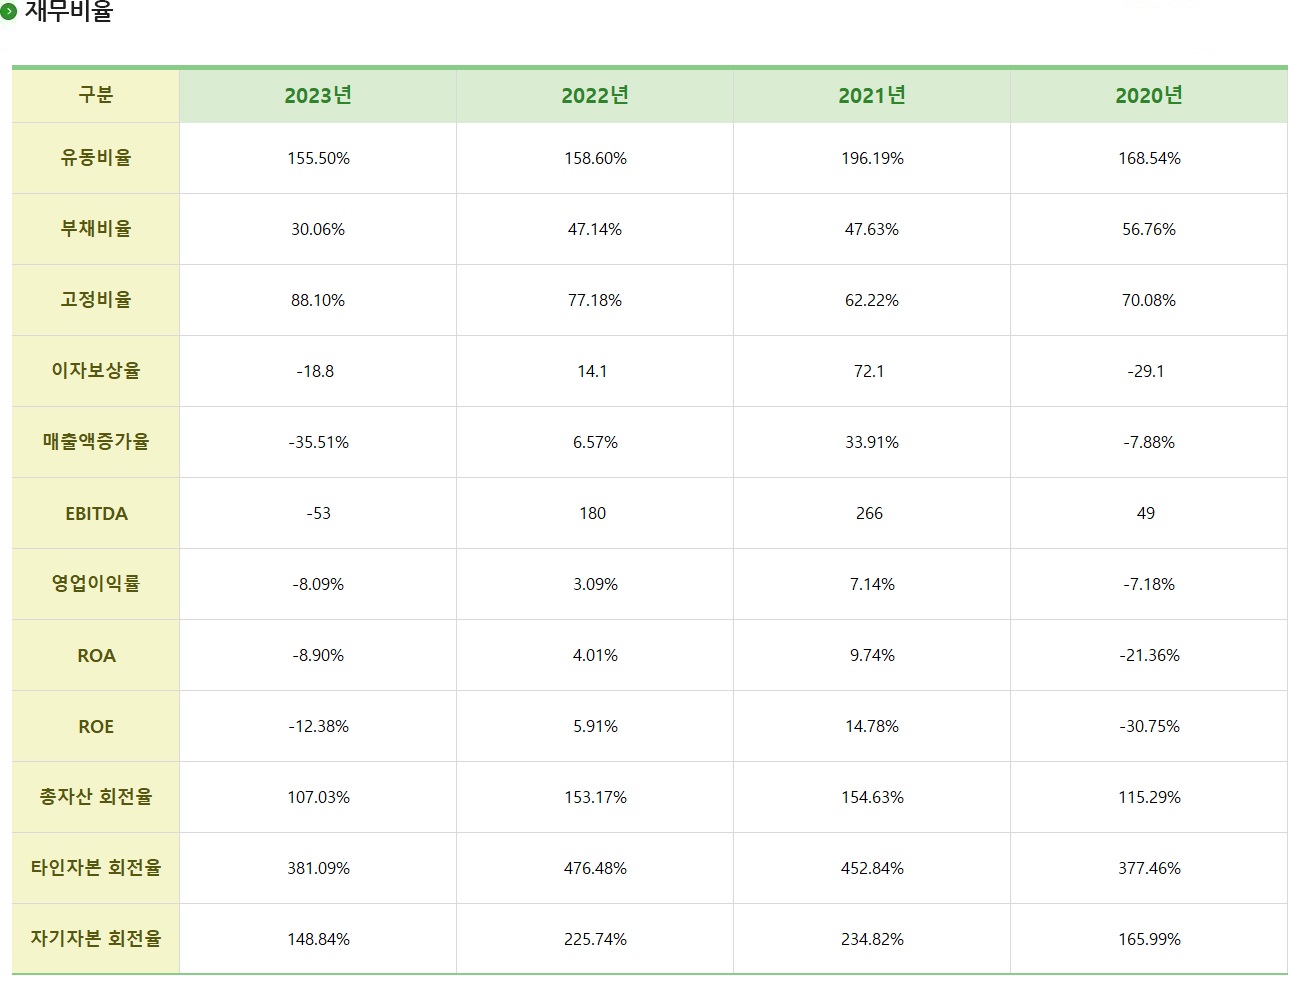Select the 2022년 column header
This screenshot has height=982, width=1293.
[595, 96]
